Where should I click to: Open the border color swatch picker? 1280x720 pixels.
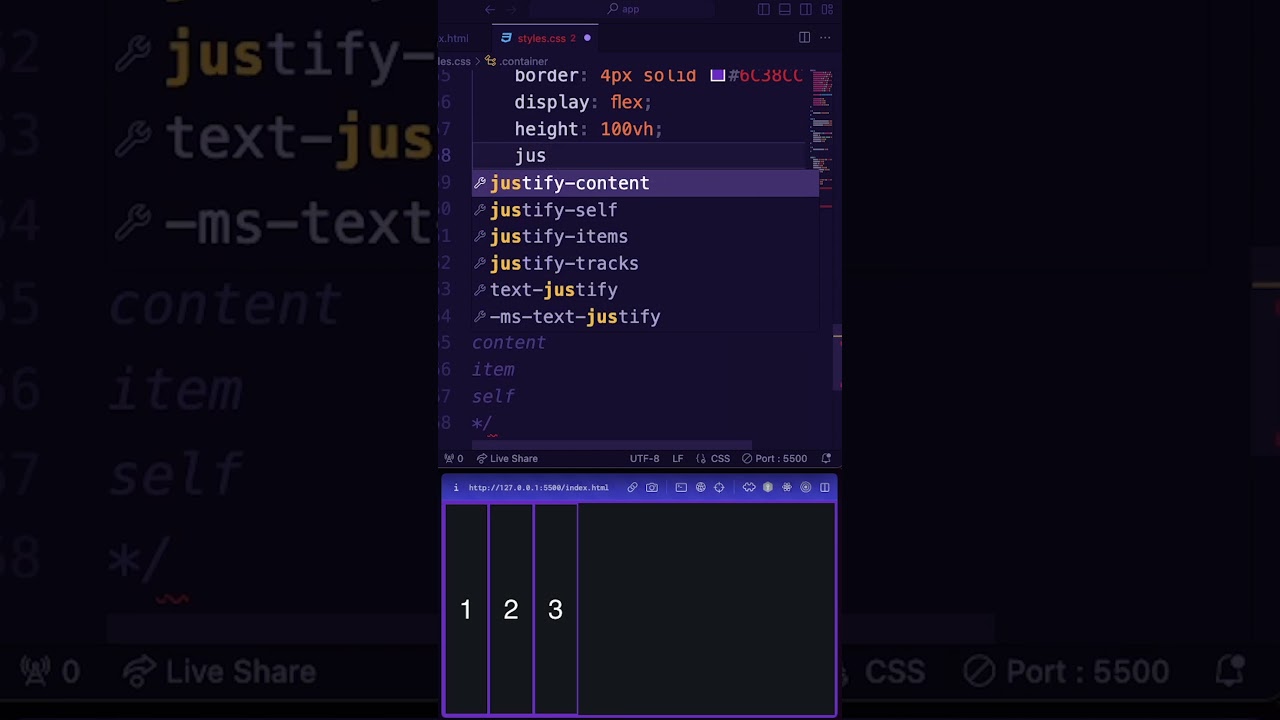[717, 76]
